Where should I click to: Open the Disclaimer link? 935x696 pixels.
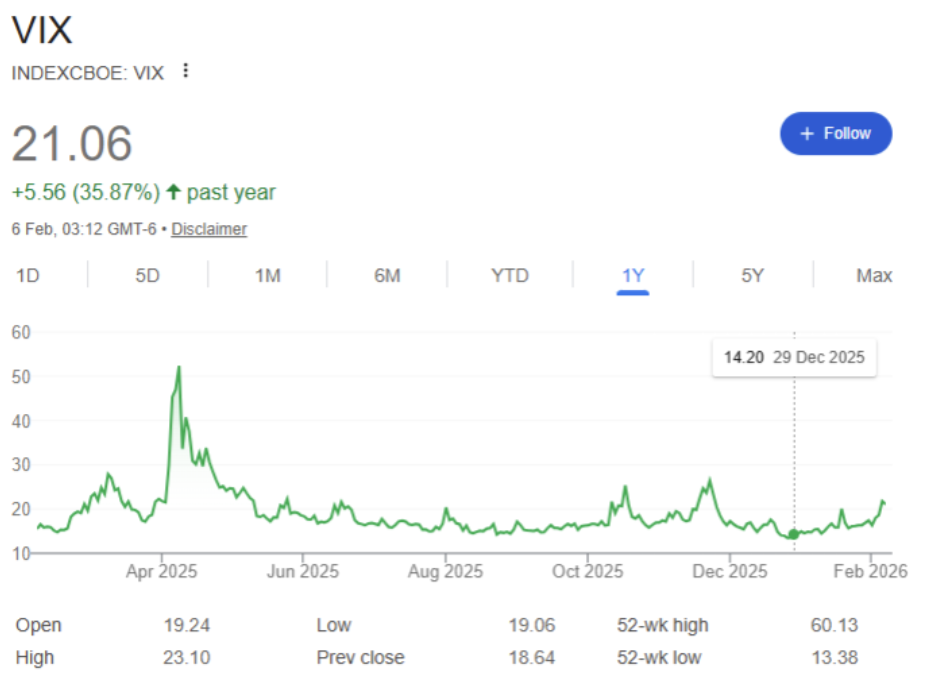208,229
